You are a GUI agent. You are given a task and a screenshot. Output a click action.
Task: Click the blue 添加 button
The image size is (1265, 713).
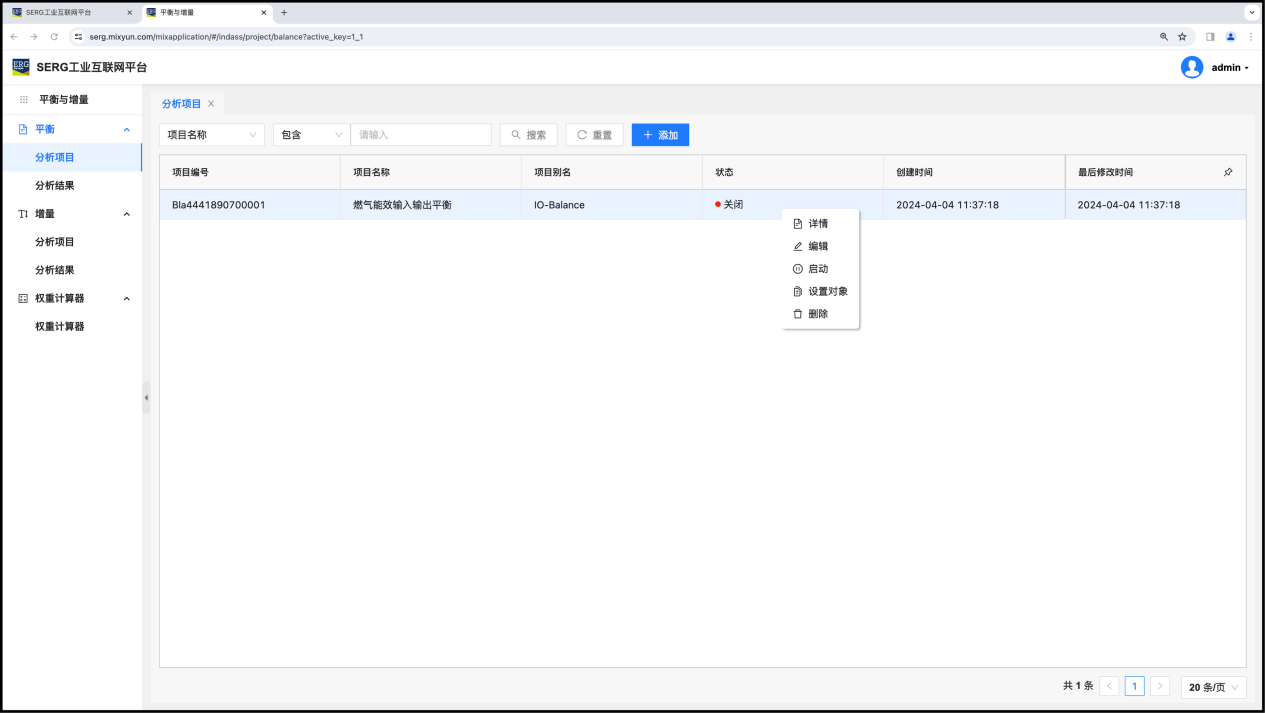pyautogui.click(x=660, y=135)
